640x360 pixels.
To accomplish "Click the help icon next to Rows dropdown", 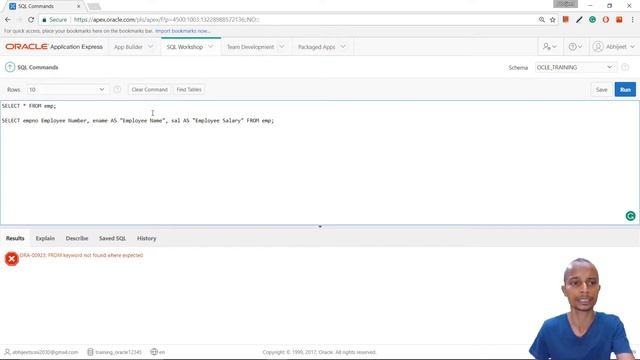I will pyautogui.click(x=117, y=89).
